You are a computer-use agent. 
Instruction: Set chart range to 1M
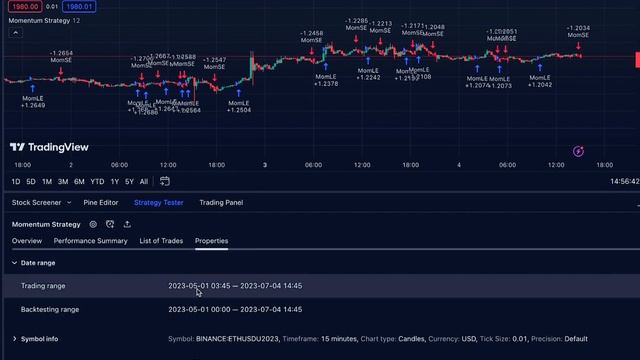click(47, 182)
